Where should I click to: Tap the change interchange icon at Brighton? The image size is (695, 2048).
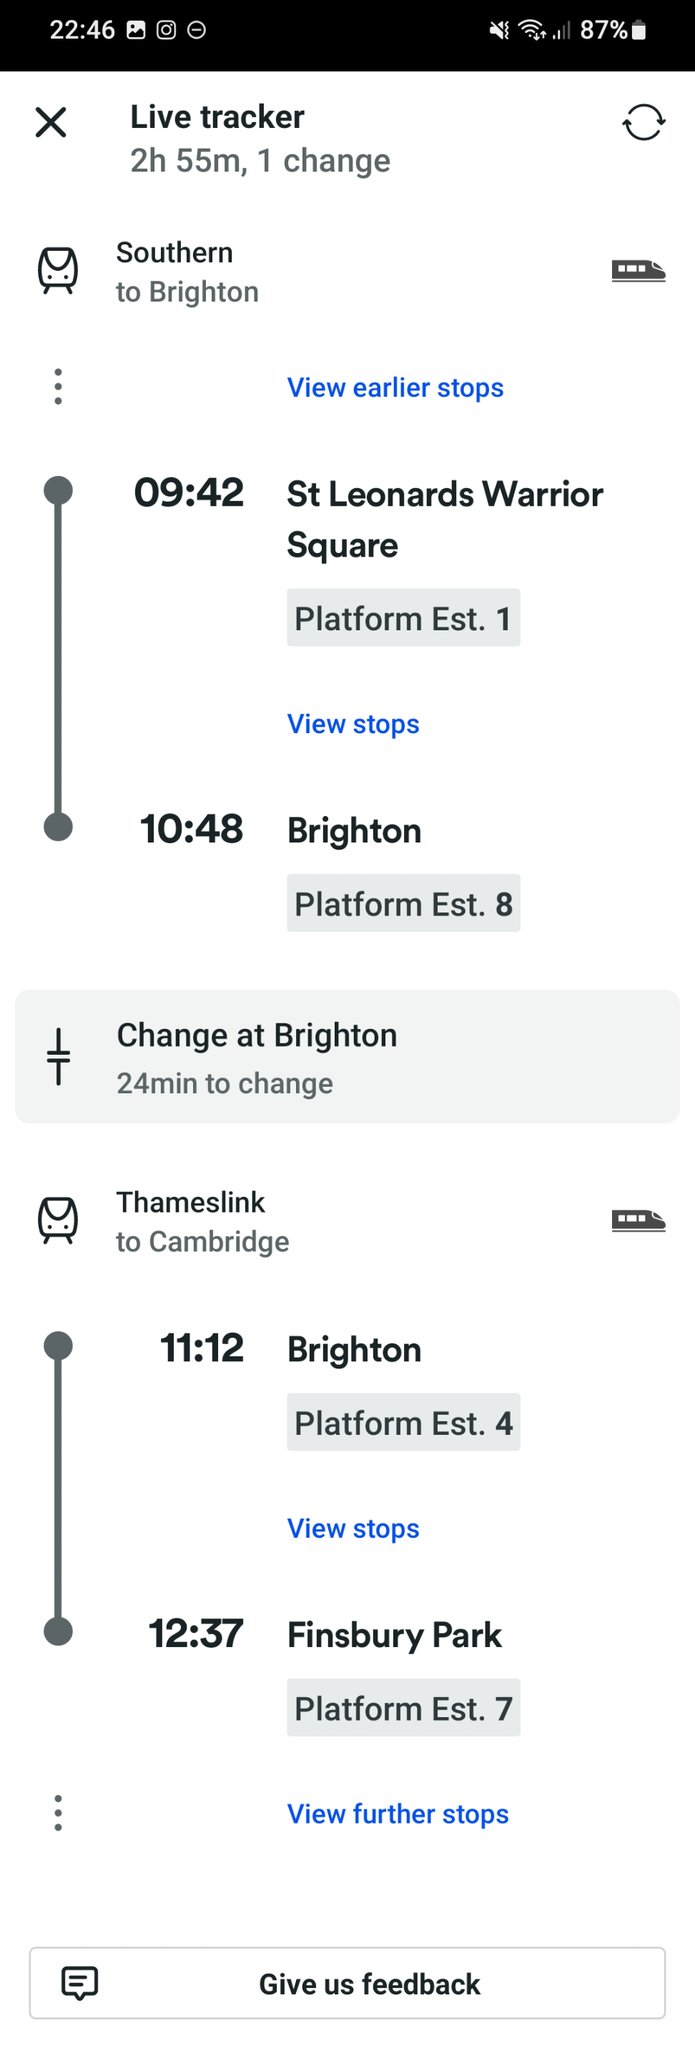[59, 1057]
